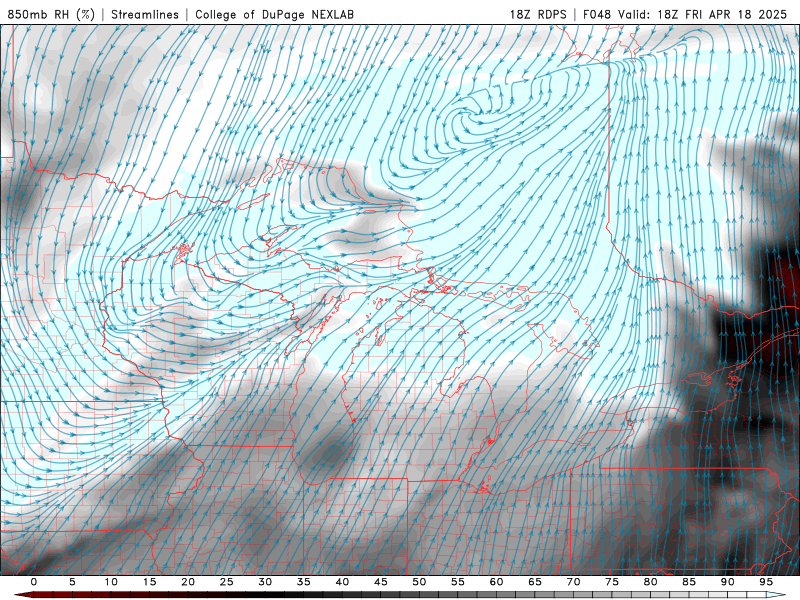Image resolution: width=800 pixels, height=600 pixels.
Task: Click the "65" value on color bar
Action: tap(535, 582)
